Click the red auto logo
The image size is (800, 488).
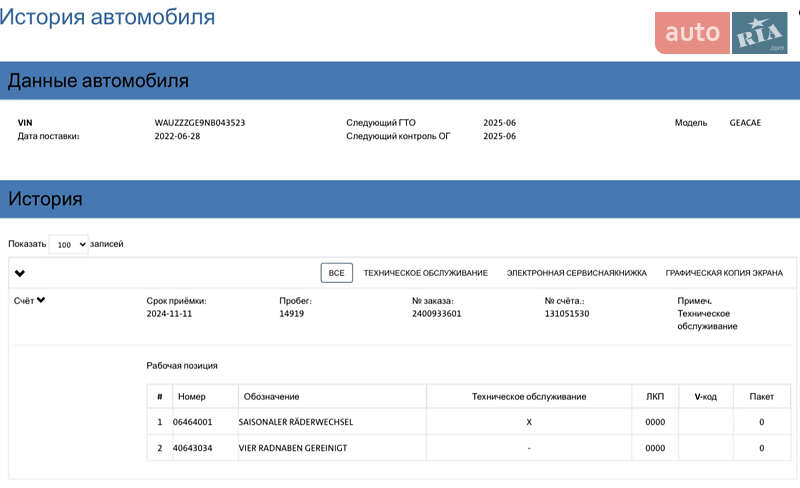[692, 33]
